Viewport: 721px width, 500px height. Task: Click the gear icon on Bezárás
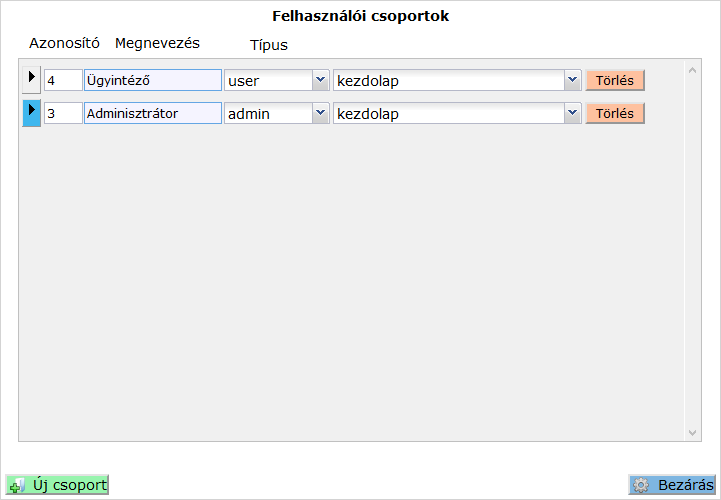point(642,486)
